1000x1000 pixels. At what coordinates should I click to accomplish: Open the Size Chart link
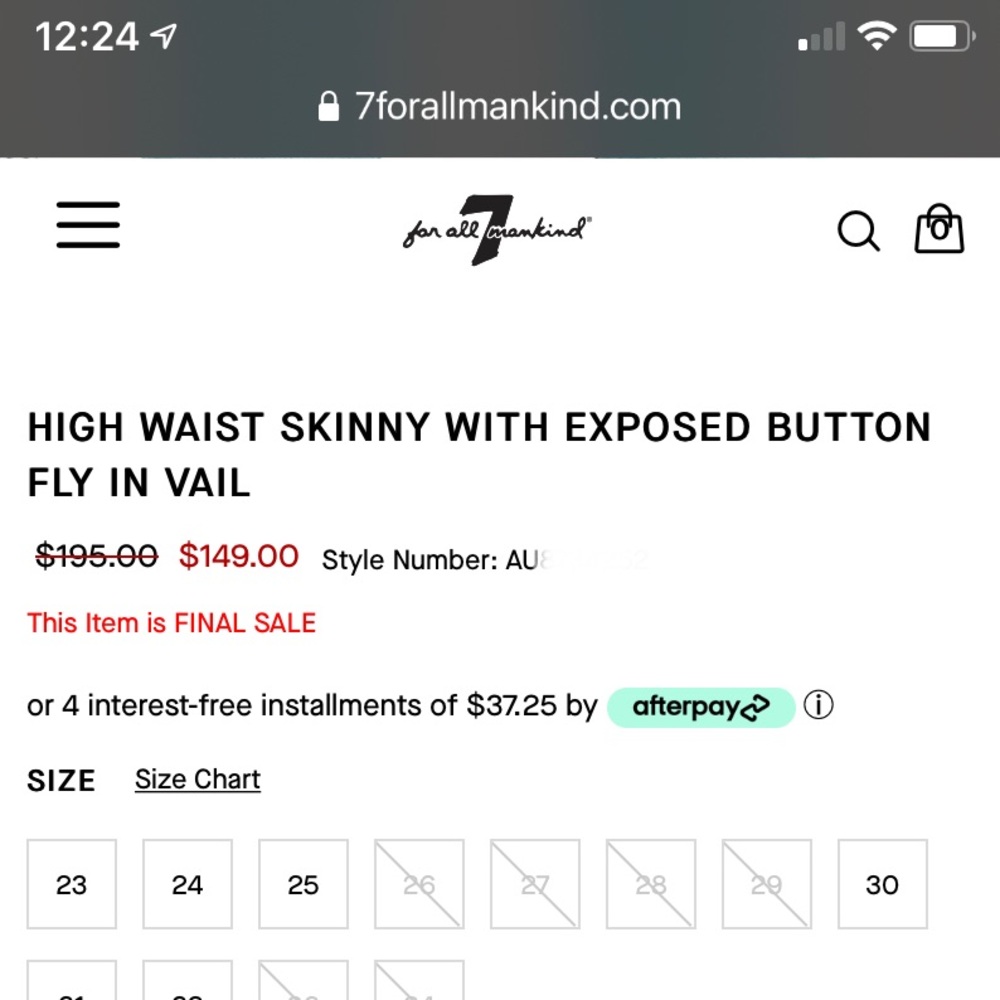click(198, 780)
